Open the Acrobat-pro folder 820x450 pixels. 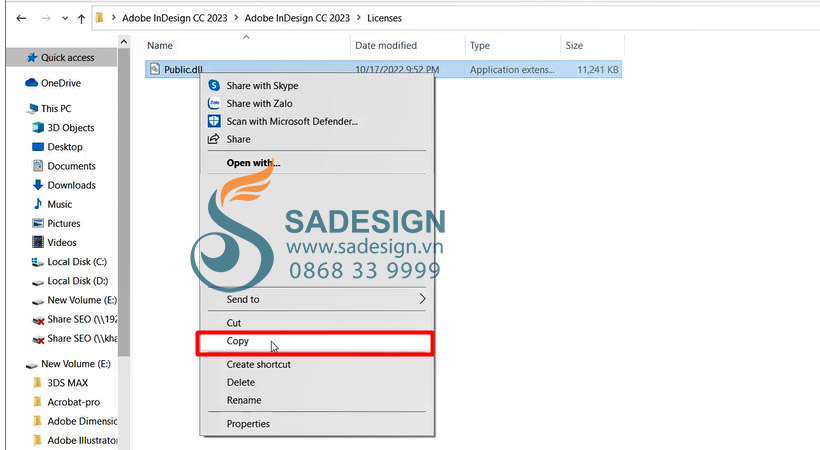pyautogui.click(x=73, y=402)
